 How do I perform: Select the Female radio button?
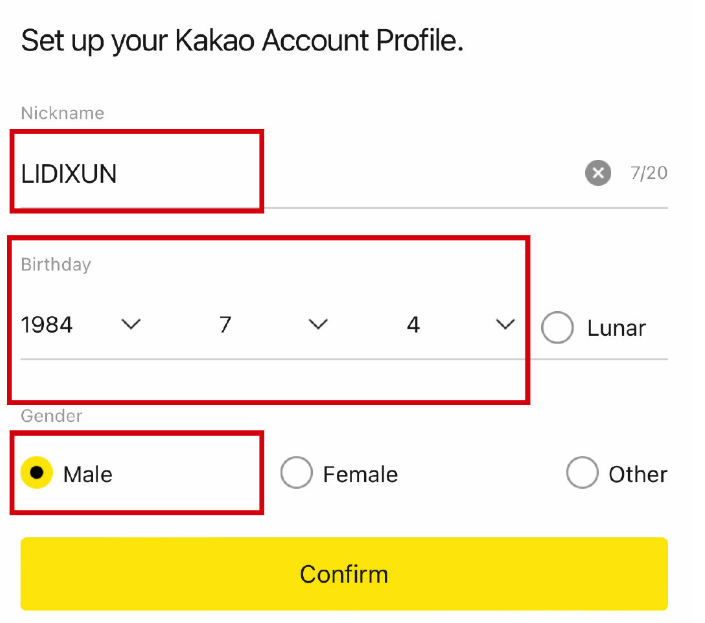[x=296, y=473]
